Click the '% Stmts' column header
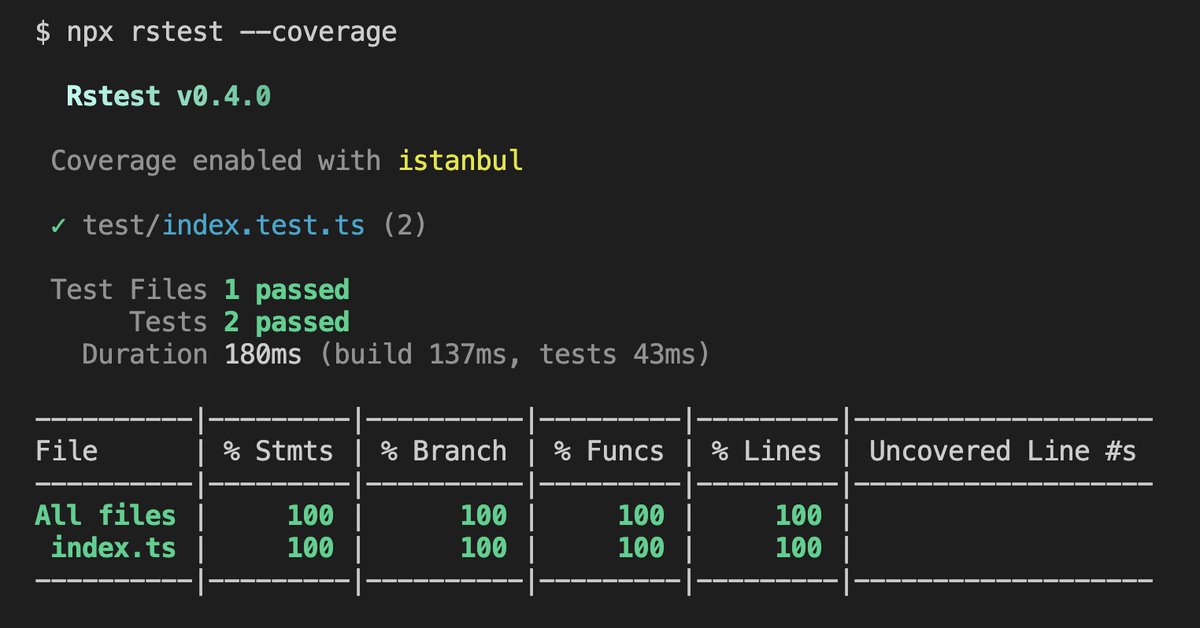Viewport: 1200px width, 628px height. coord(278,451)
